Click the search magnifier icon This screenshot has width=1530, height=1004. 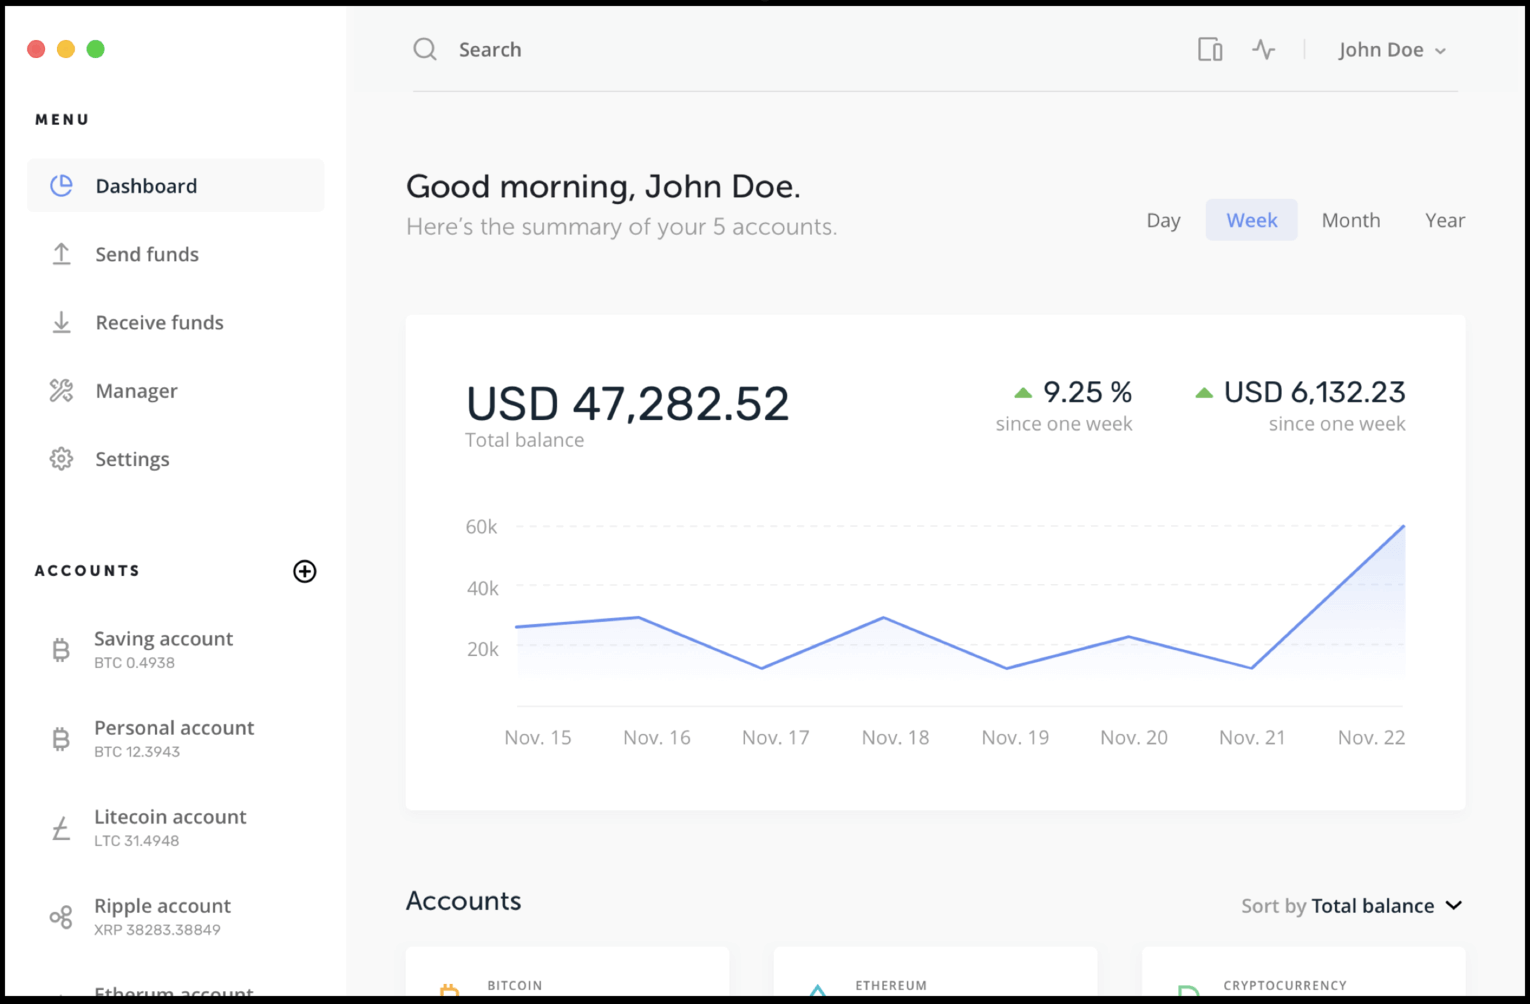[425, 50]
